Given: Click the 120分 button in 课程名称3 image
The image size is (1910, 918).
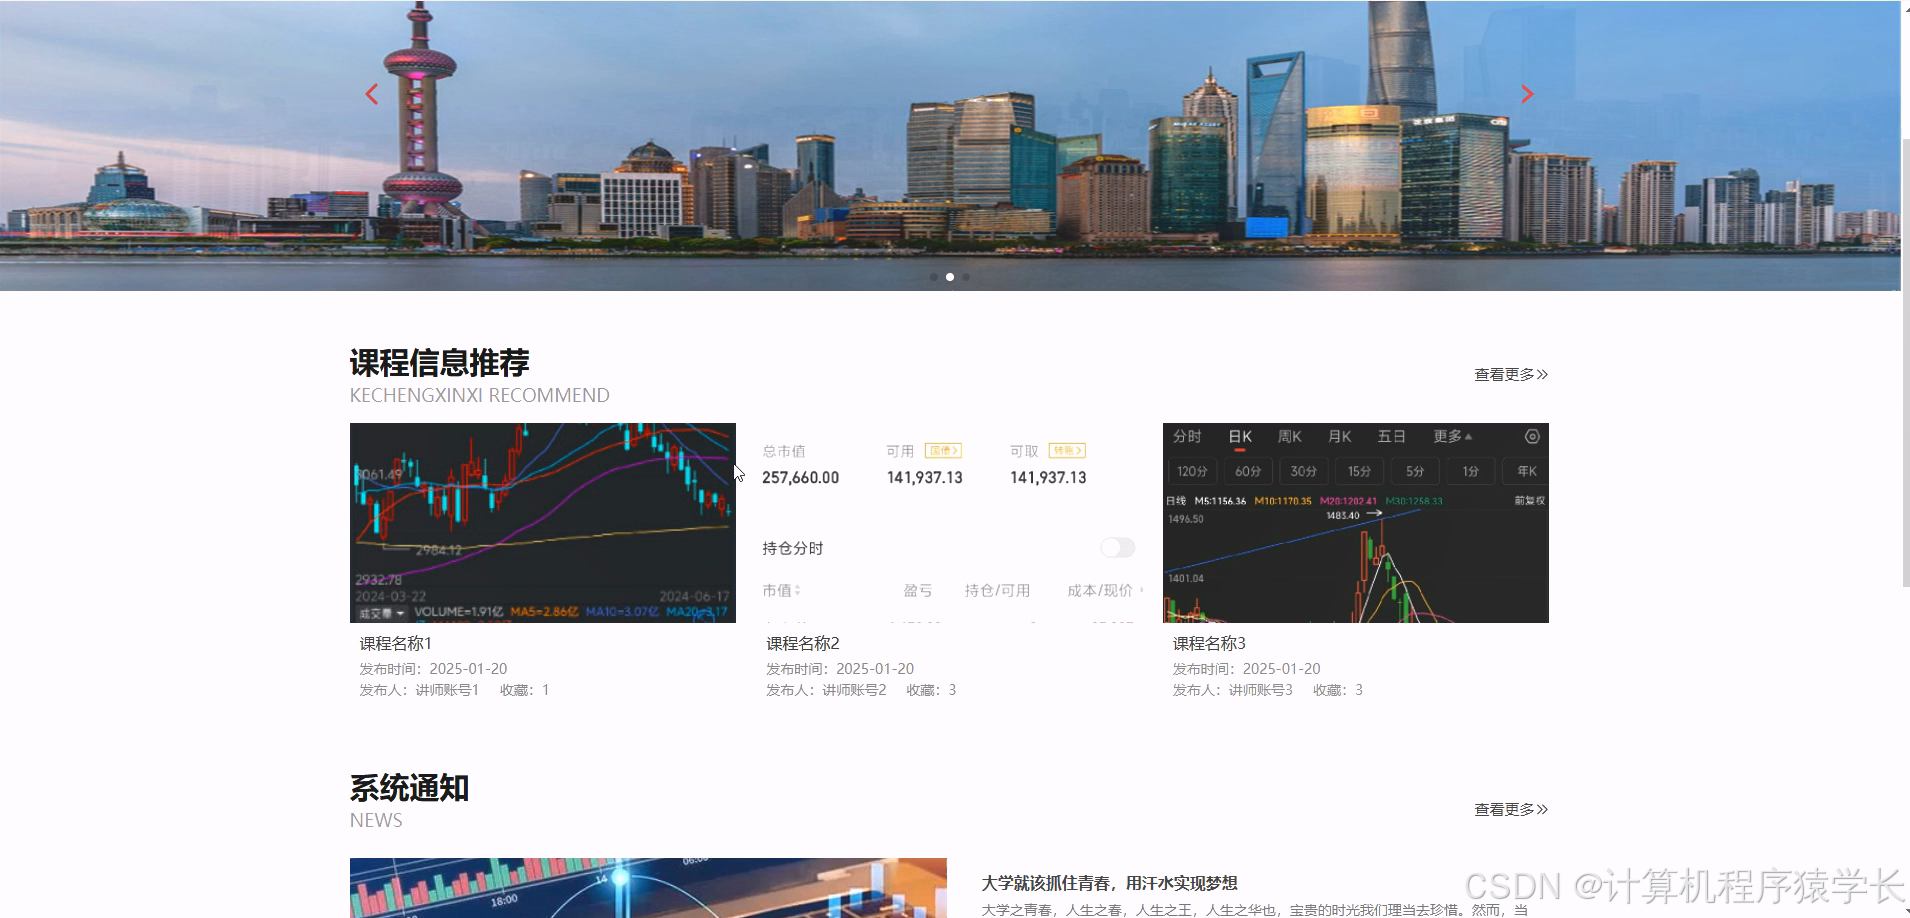Looking at the screenshot, I should coord(1192,471).
